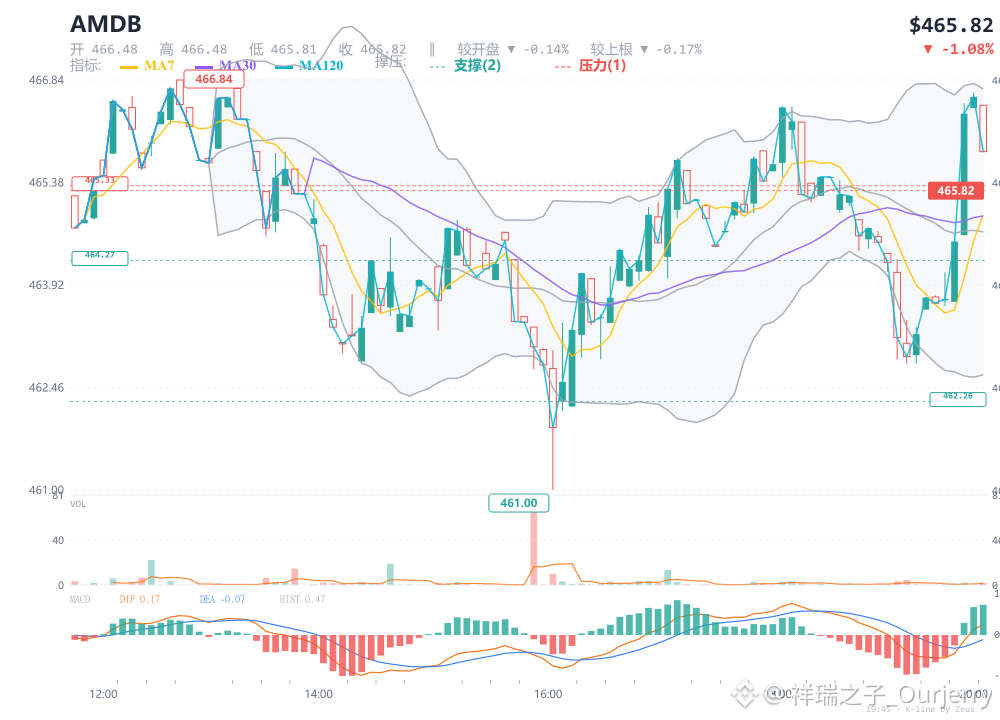Viewport: 1000px width, 720px height.
Task: Click the MACD indicator label
Action: (80, 599)
